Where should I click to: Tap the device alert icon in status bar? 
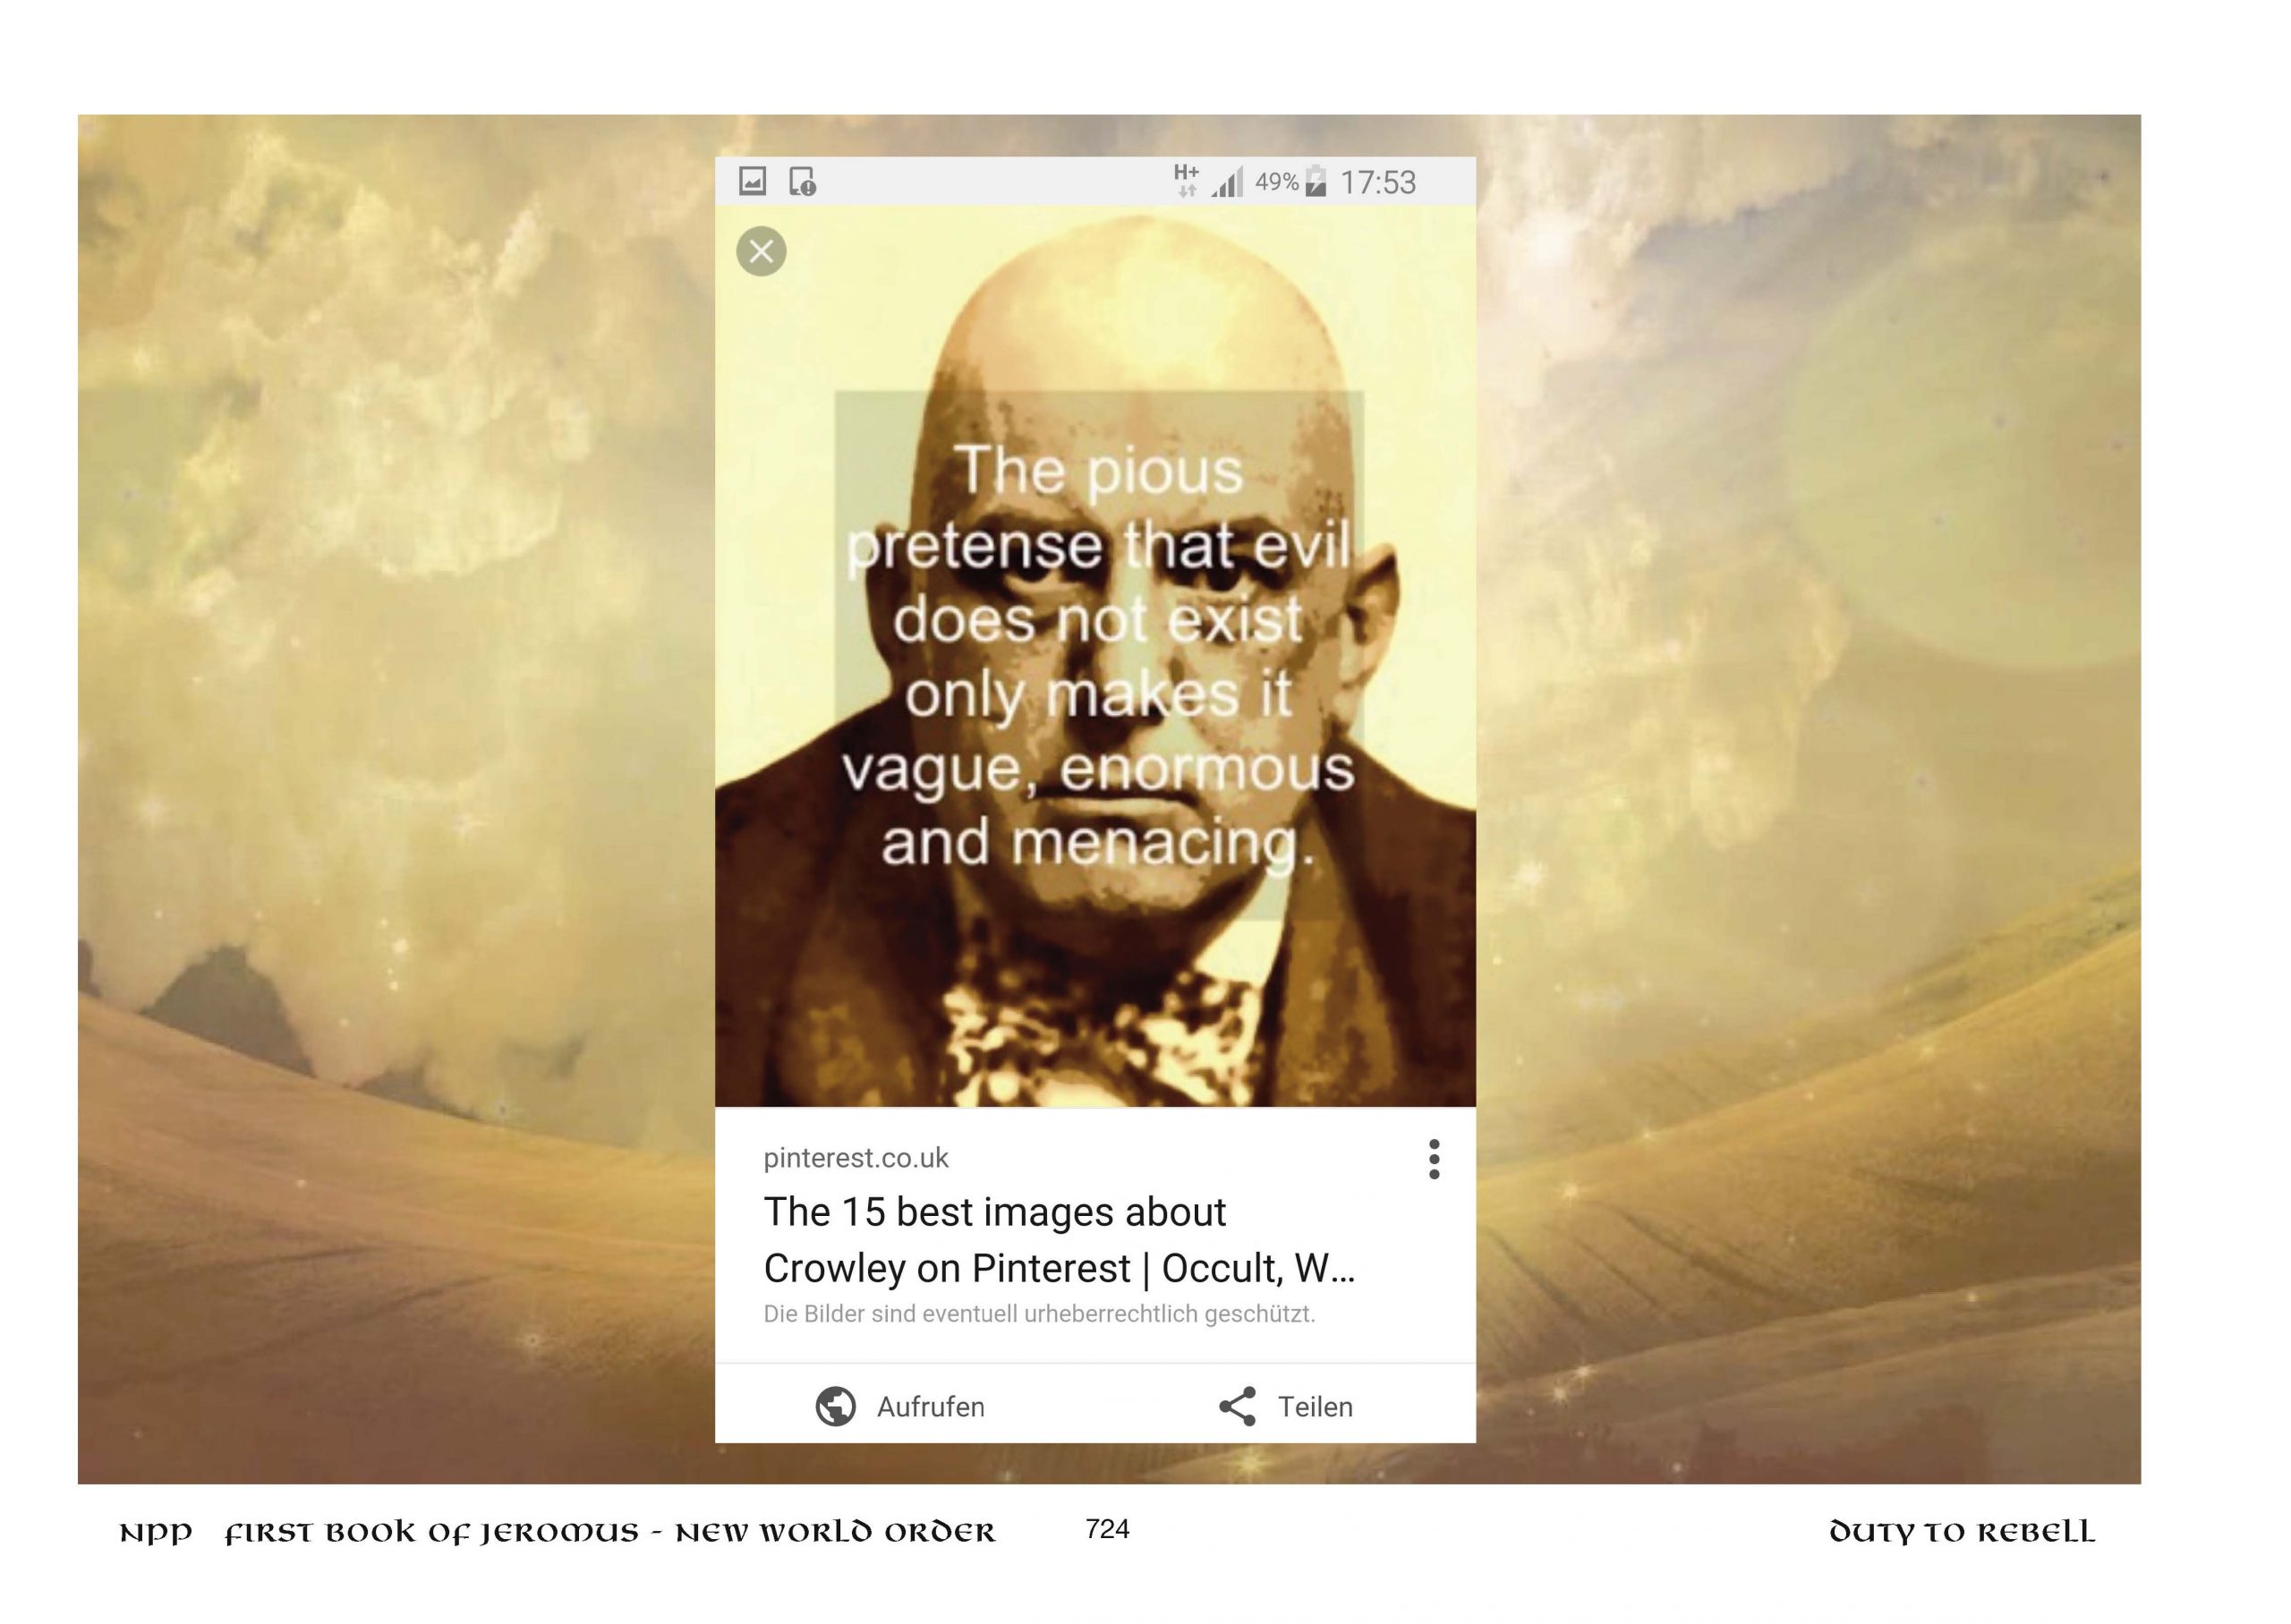[802, 182]
